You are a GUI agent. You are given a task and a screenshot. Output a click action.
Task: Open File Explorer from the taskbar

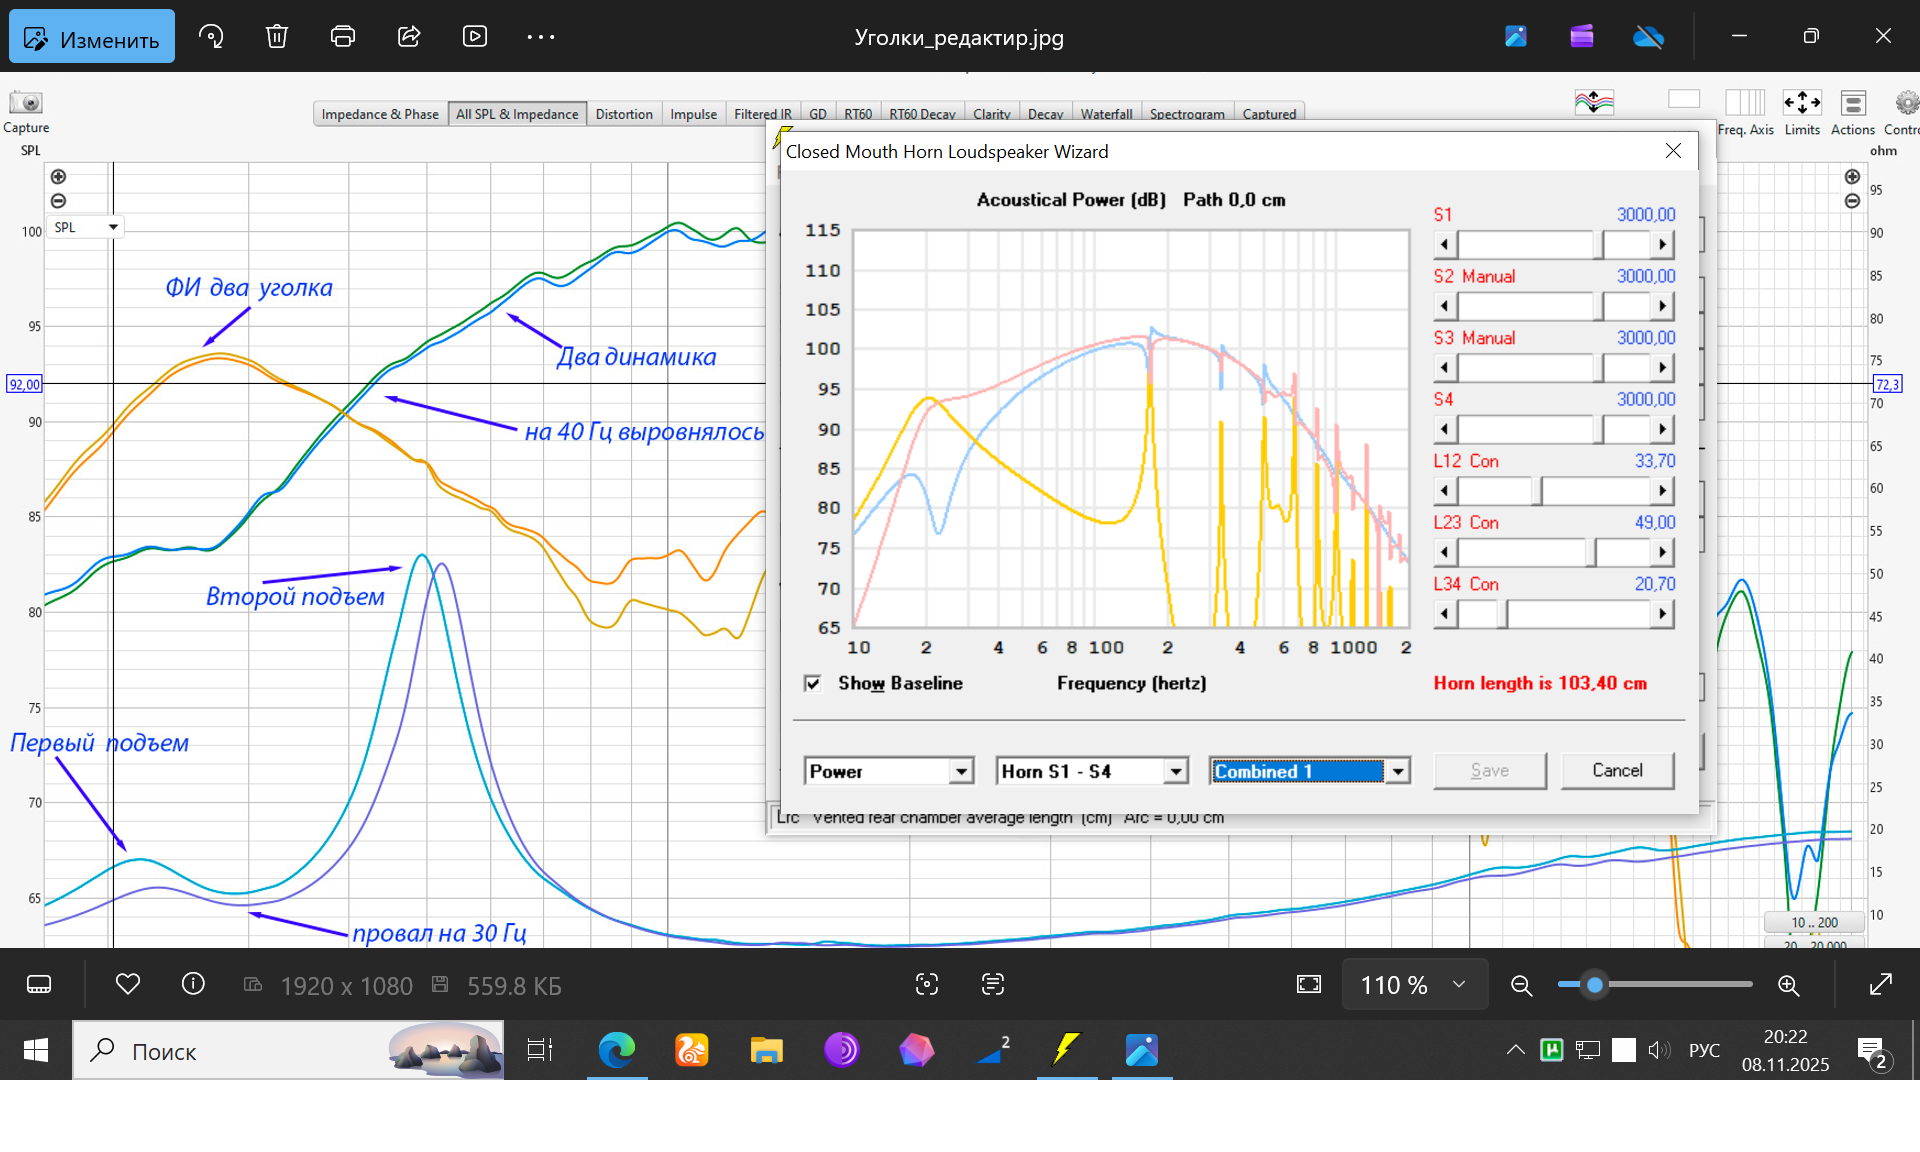point(767,1050)
